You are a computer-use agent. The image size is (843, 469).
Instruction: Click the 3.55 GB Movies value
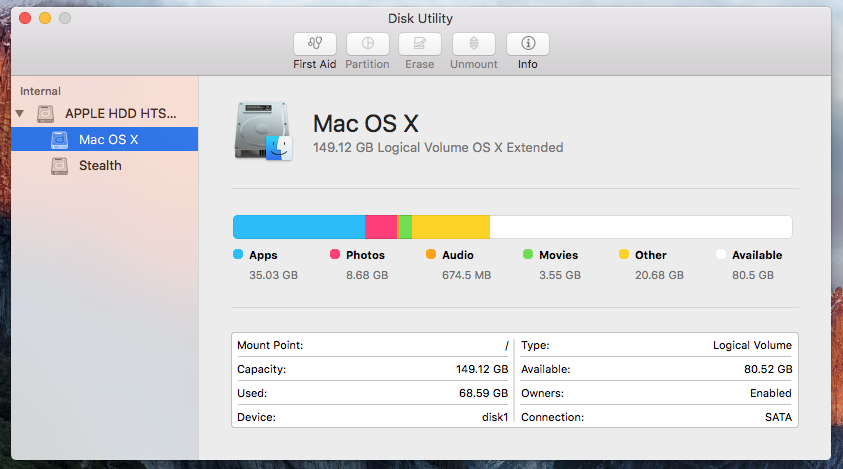click(560, 275)
